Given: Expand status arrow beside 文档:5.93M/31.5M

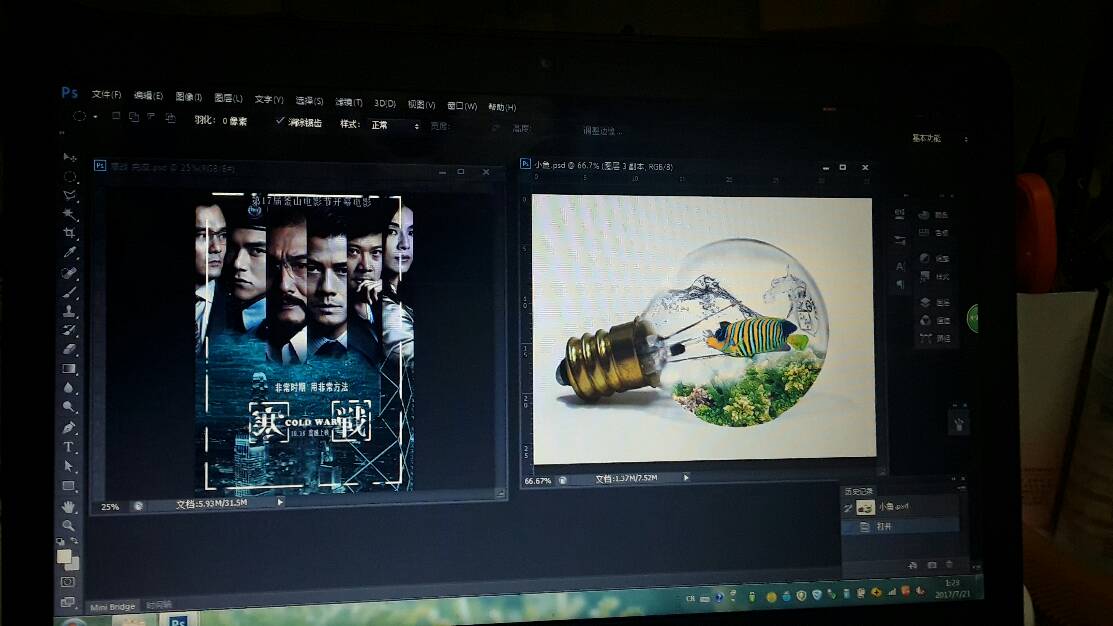Looking at the screenshot, I should (x=280, y=502).
